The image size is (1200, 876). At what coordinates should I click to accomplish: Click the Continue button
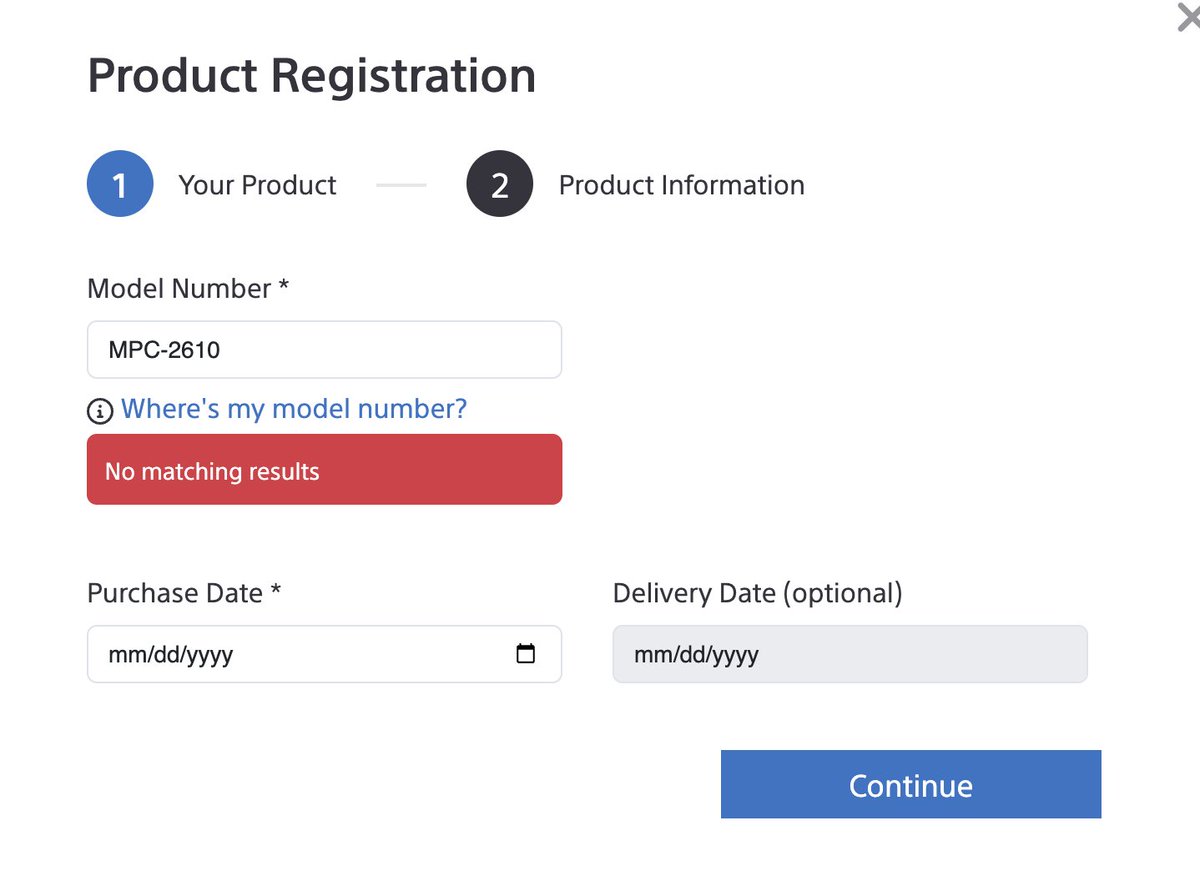pos(911,784)
